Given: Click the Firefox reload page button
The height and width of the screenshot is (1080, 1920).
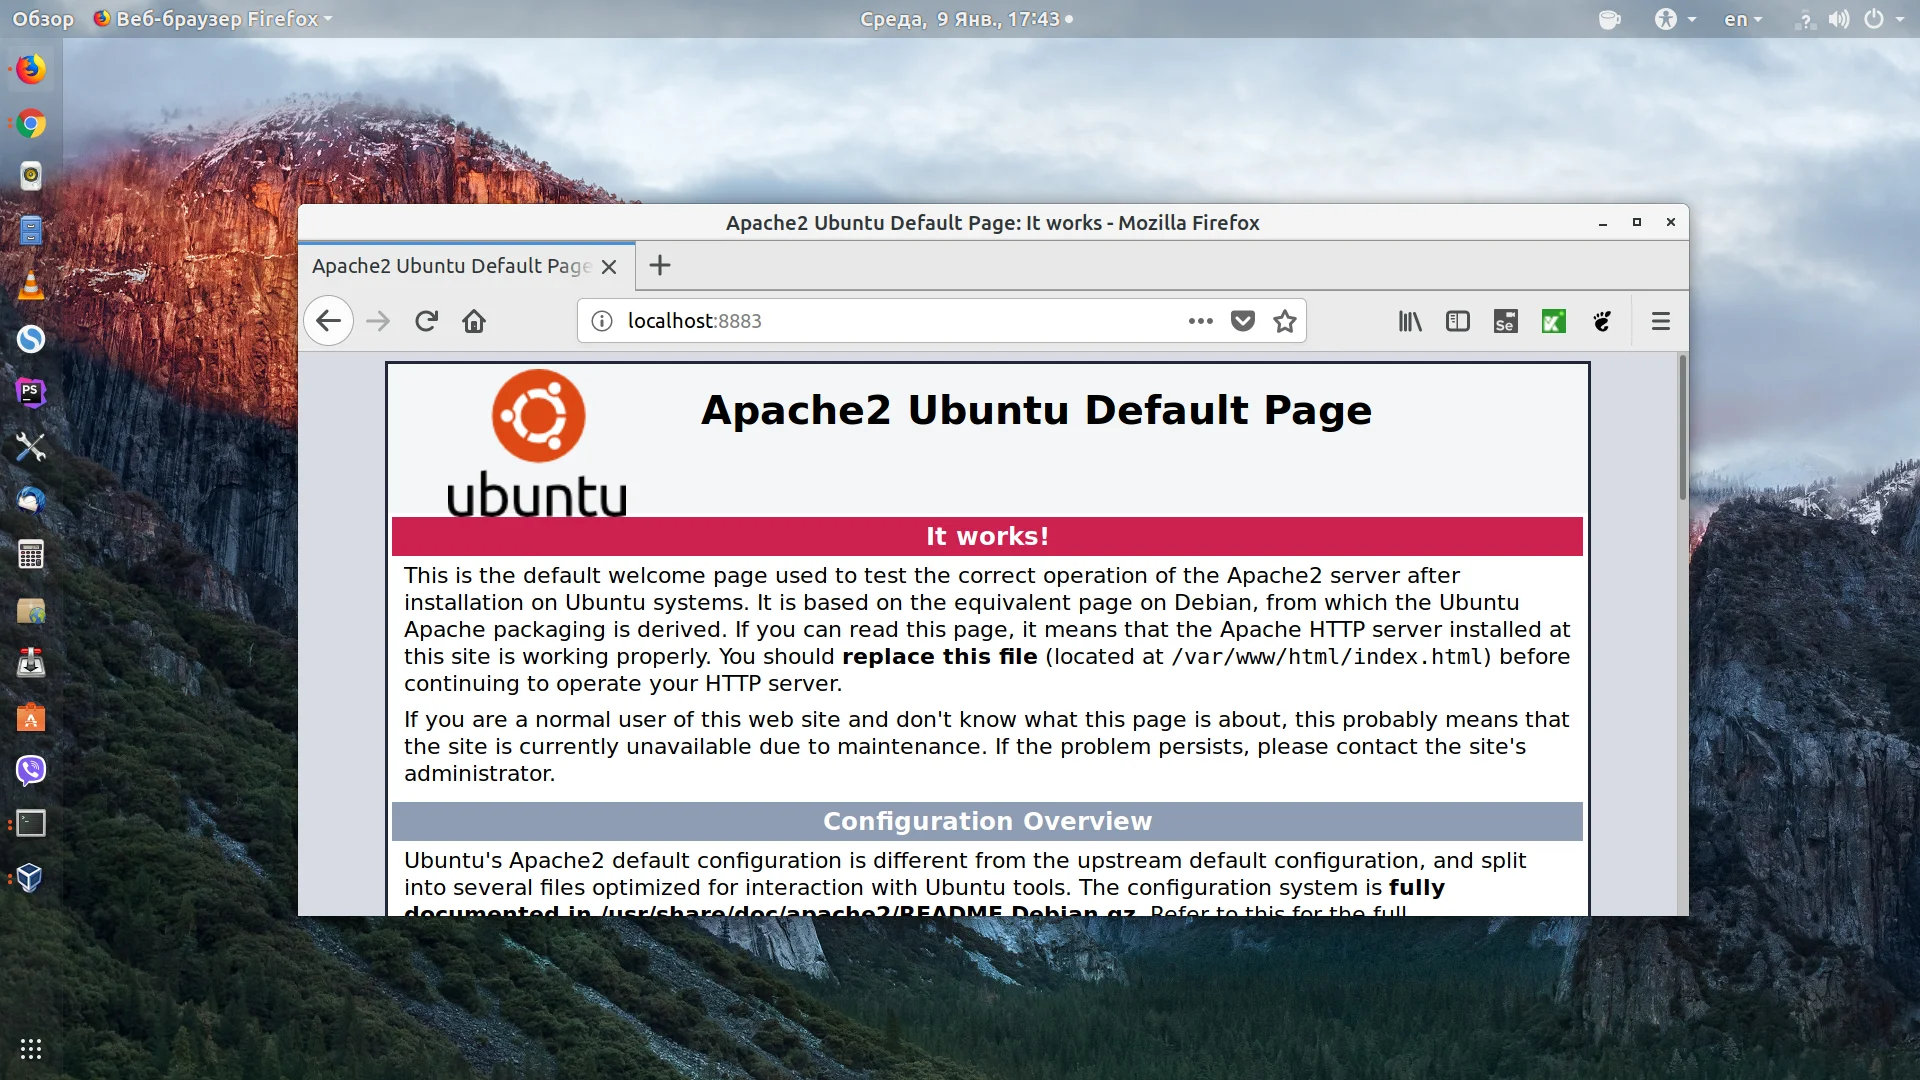Looking at the screenshot, I should (x=427, y=321).
